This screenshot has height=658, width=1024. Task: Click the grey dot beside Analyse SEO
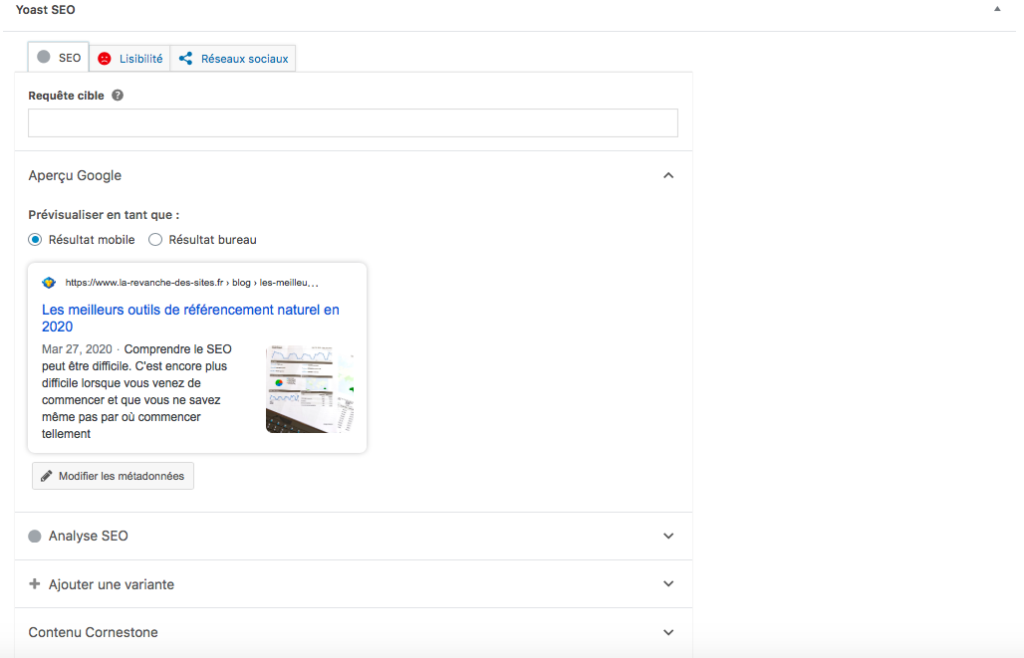(35, 536)
